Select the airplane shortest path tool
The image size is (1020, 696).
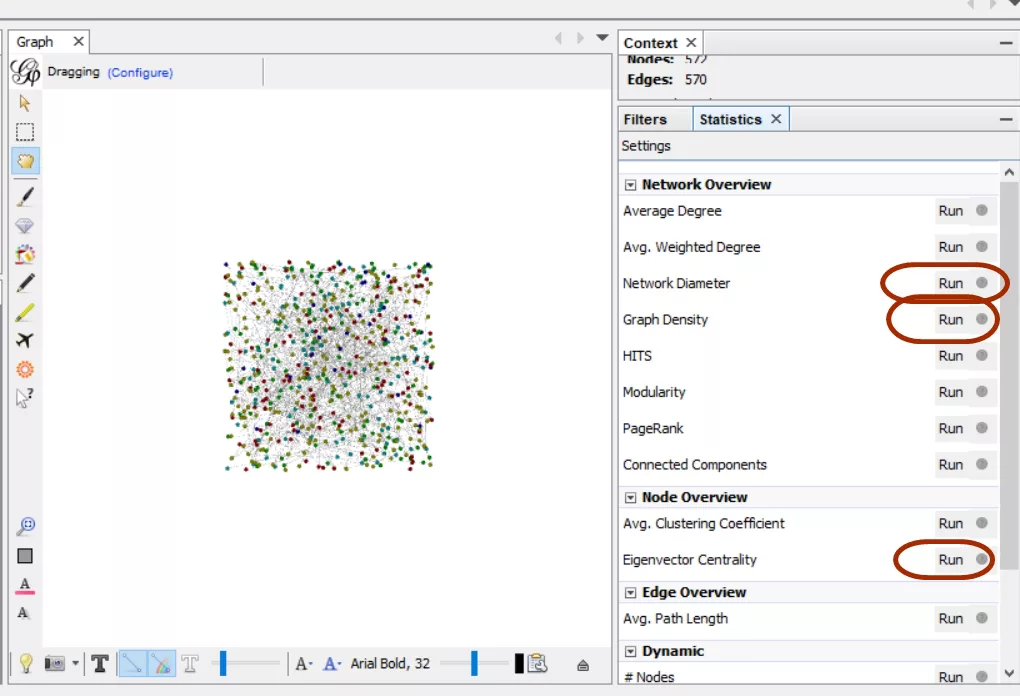25,340
